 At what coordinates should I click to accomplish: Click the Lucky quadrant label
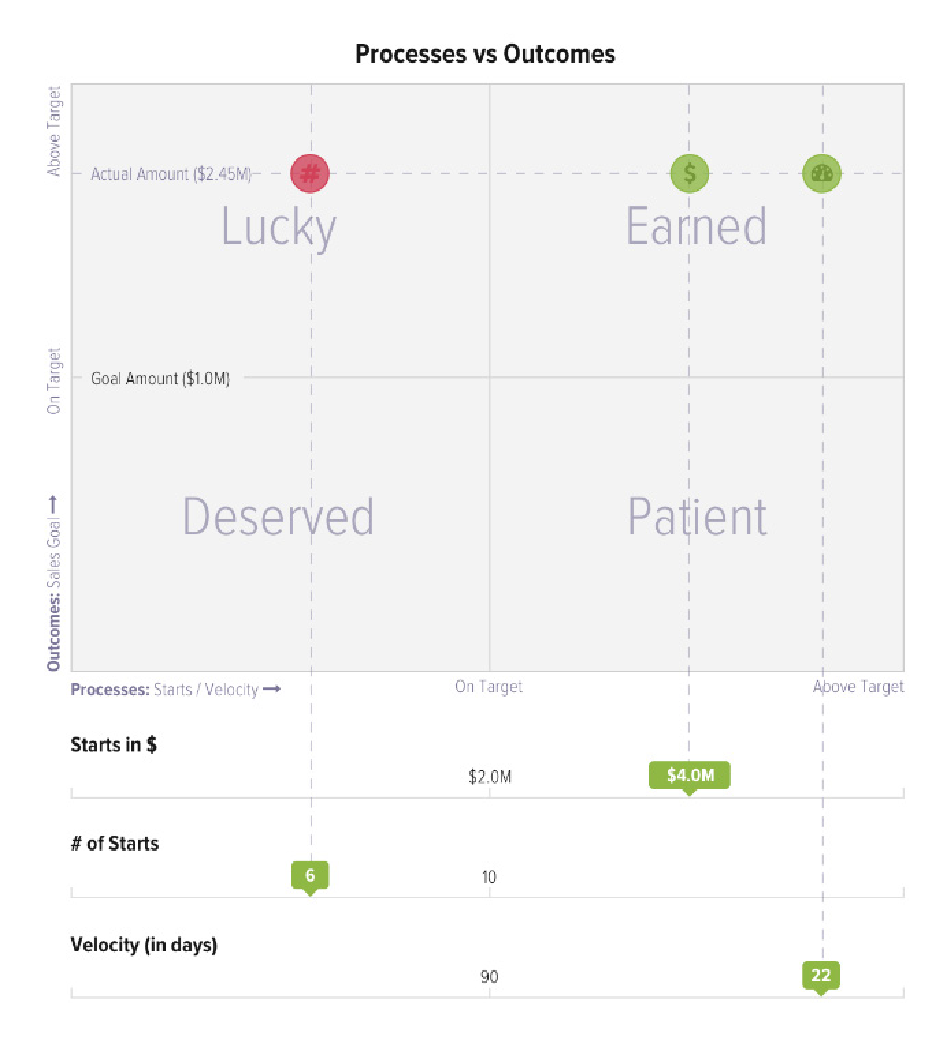[278, 227]
